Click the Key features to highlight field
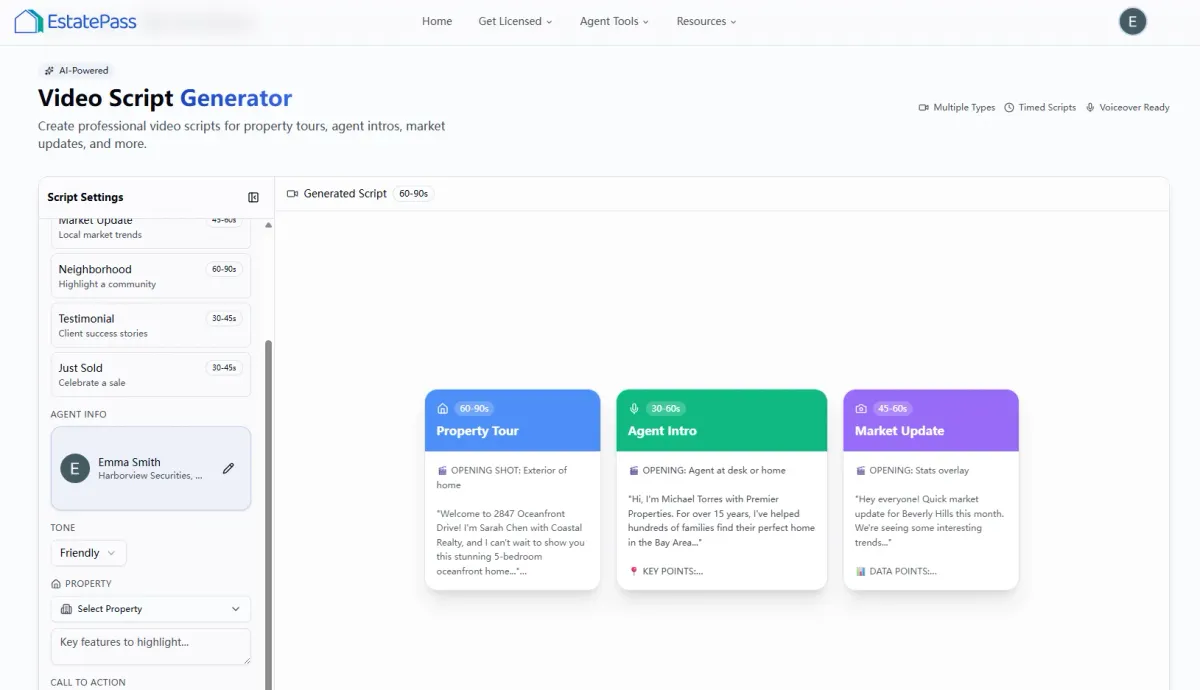The width and height of the screenshot is (1200, 690). [150, 646]
